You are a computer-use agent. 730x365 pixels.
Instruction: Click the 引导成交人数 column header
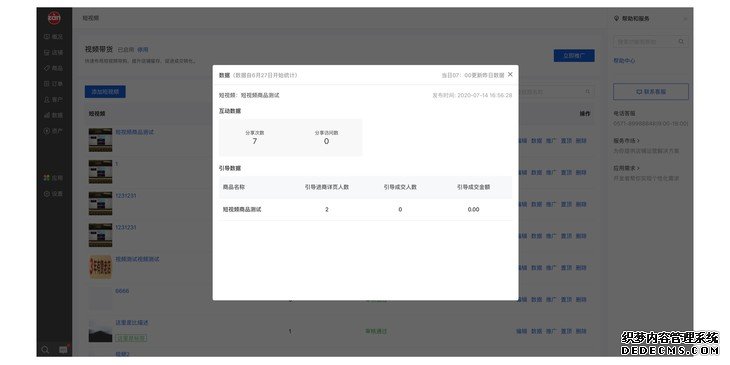pos(400,187)
